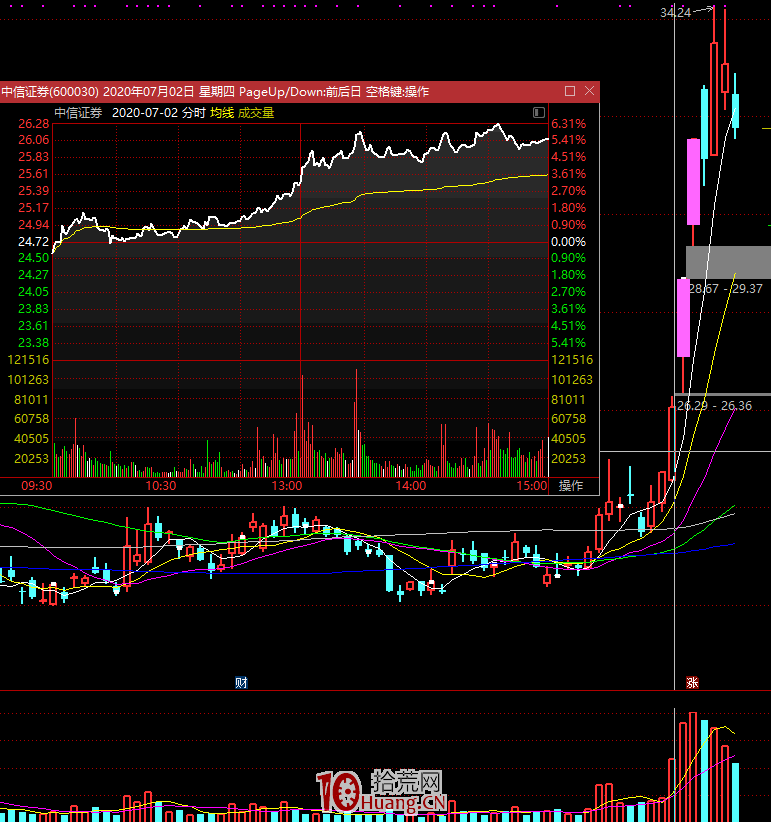Click the tall magenta candlestick above the gray gap zone

692,182
